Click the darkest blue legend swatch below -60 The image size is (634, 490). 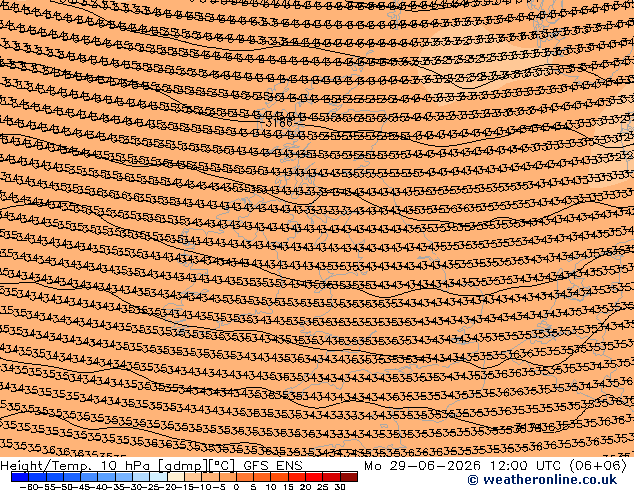[x=20, y=477]
